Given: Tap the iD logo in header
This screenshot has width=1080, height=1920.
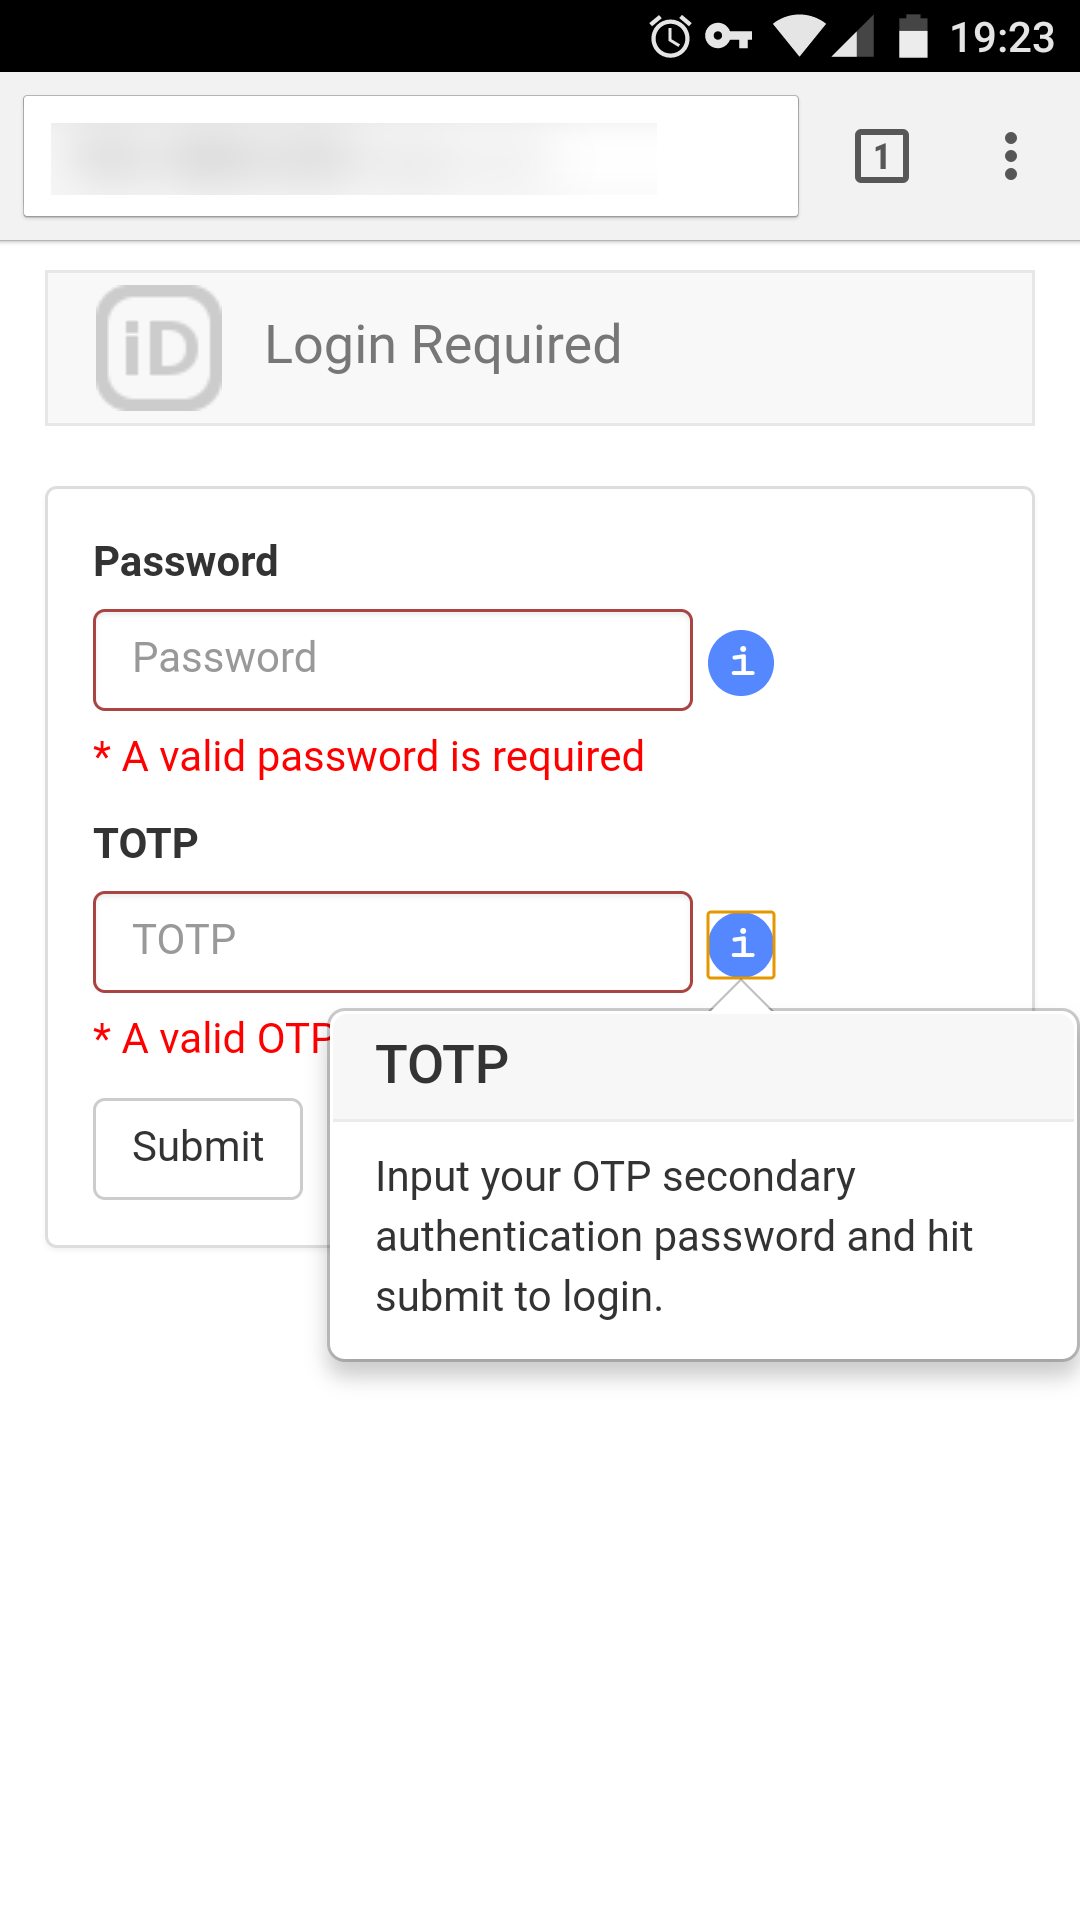Looking at the screenshot, I should point(159,348).
